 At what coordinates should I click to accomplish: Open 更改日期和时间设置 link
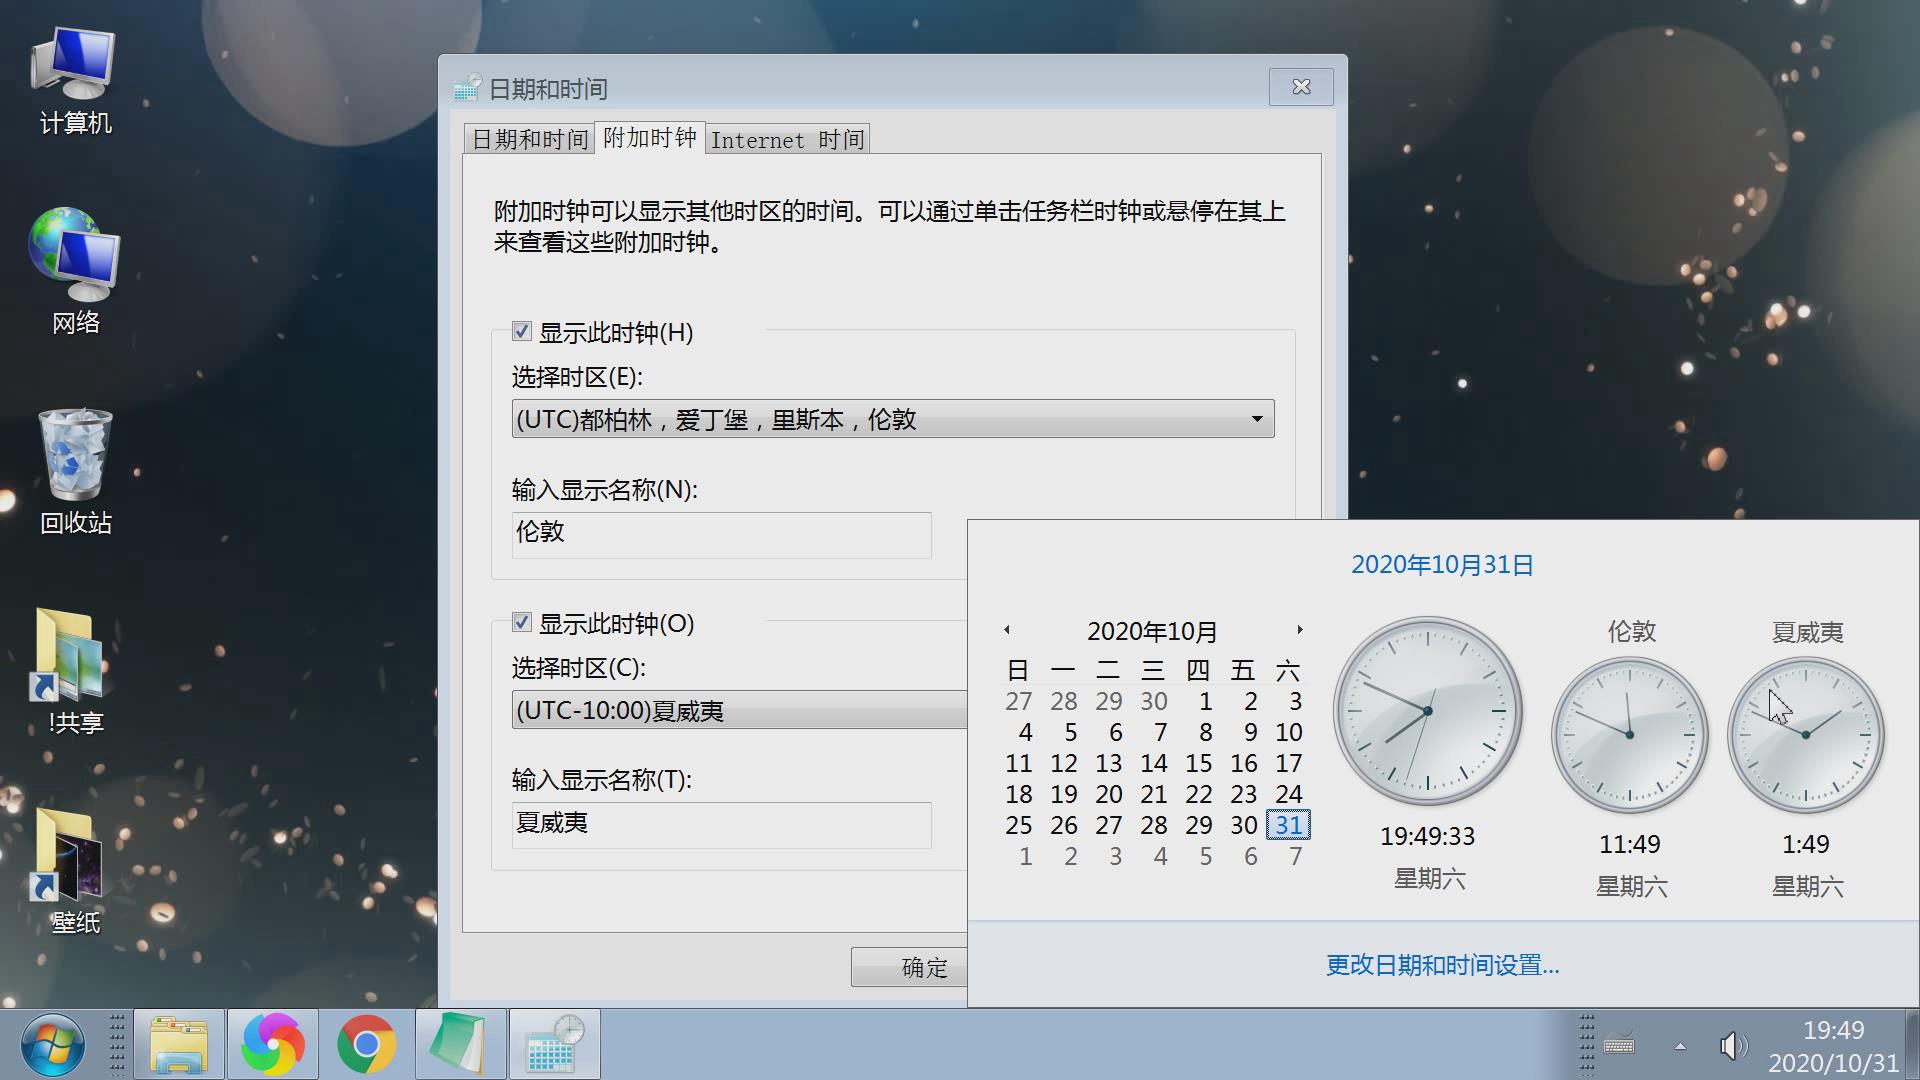point(1442,965)
